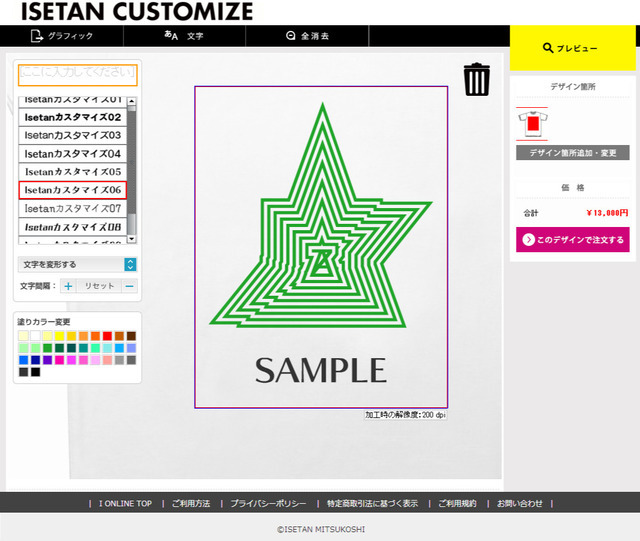The height and width of the screenshot is (541, 640).
Task: Pick the salmon pink color swatch
Action: pos(107,360)
